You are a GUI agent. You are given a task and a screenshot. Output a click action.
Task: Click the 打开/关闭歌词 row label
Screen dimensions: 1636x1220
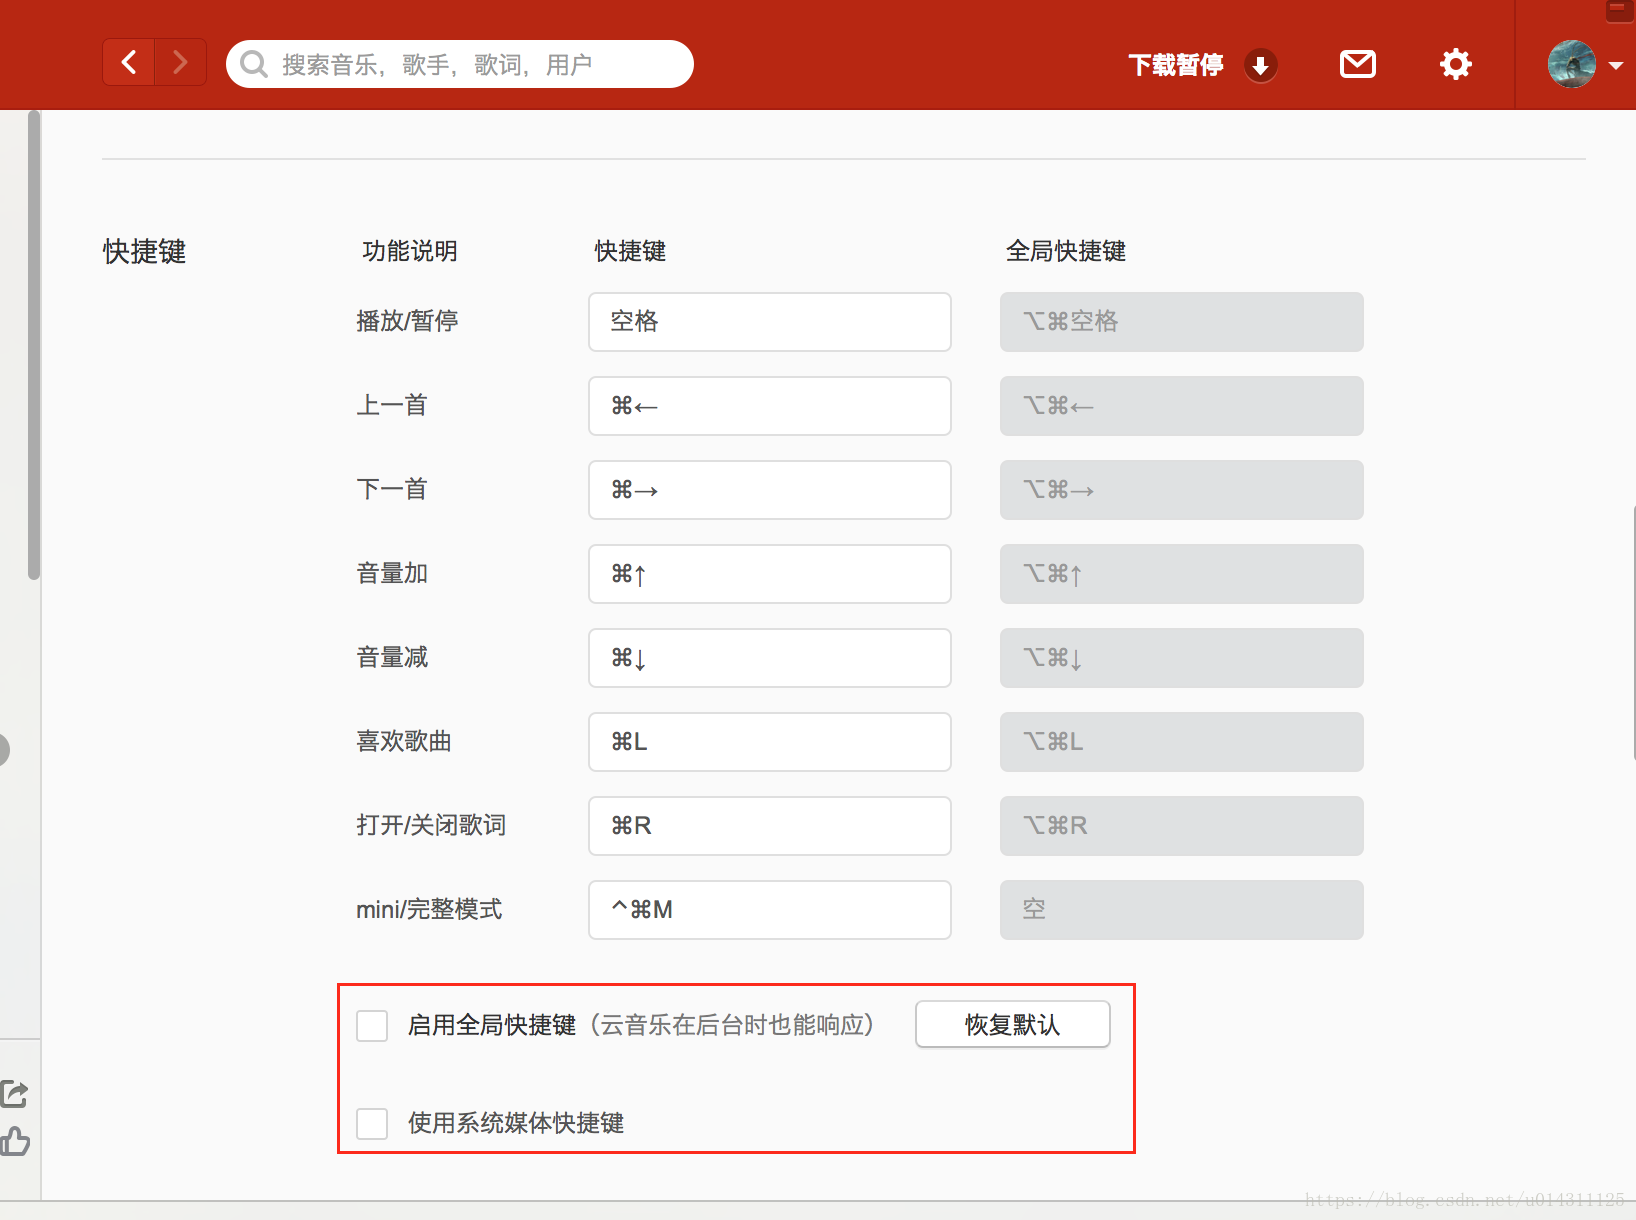431,825
